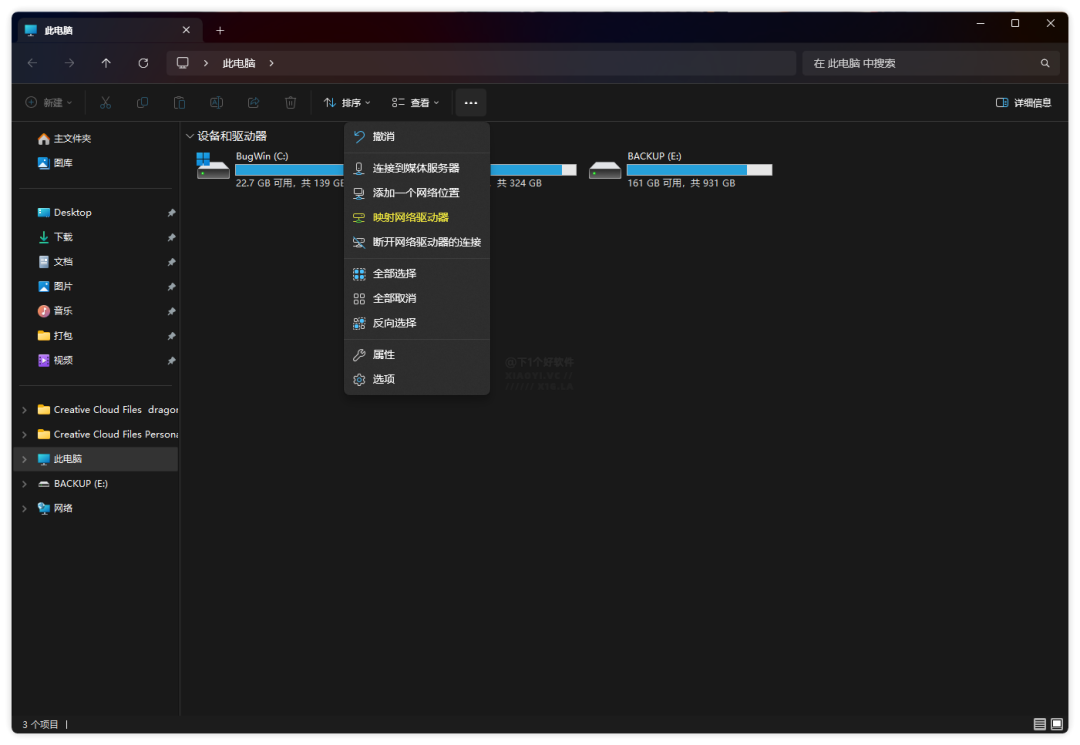Unpin the Desktop quick access pin

pos(172,213)
